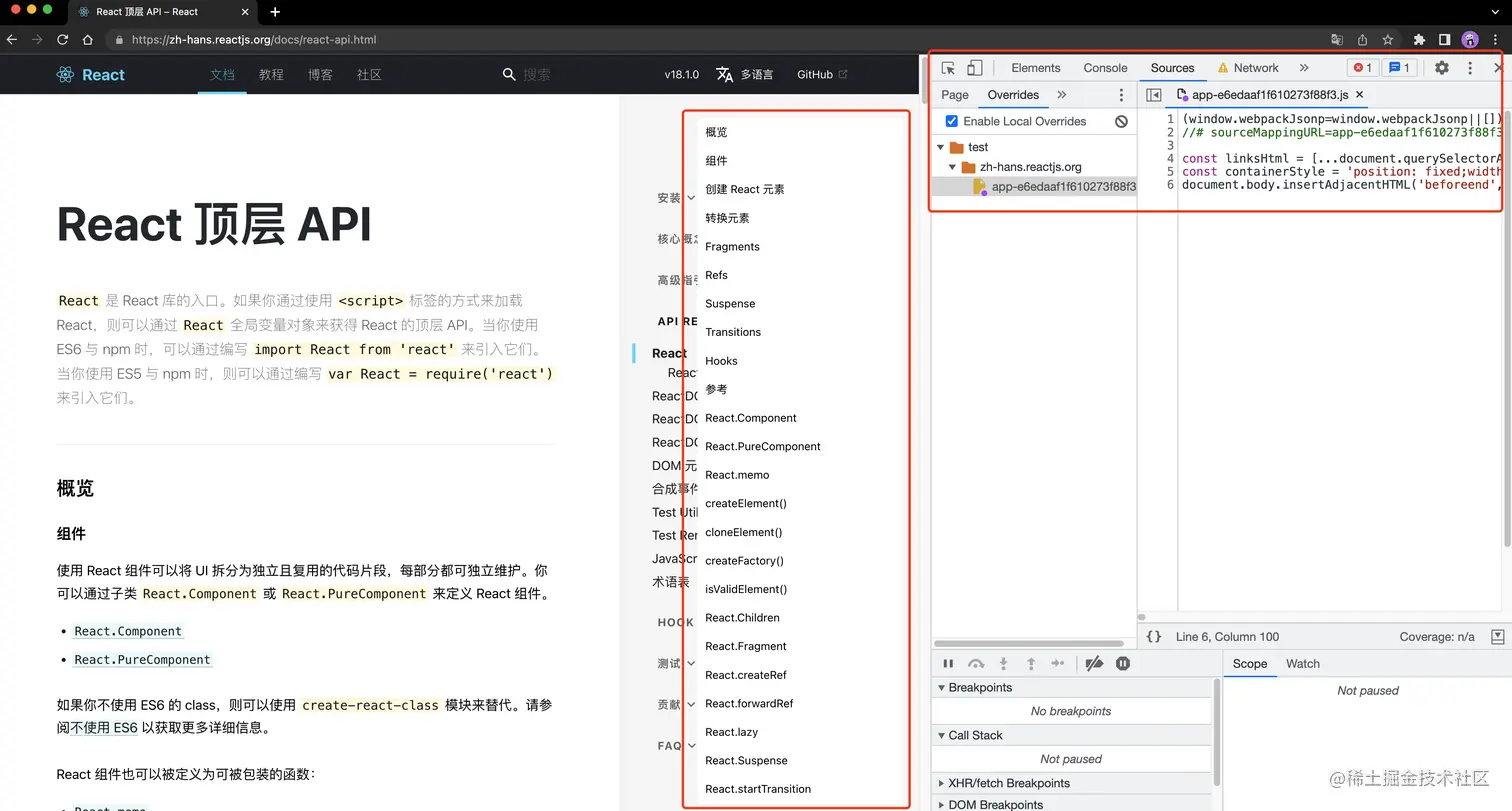Screen dimensions: 1512x811
Task: Close the app-e6edaaf1f610273f88f3.js editor tab
Action: pyautogui.click(x=1360, y=95)
